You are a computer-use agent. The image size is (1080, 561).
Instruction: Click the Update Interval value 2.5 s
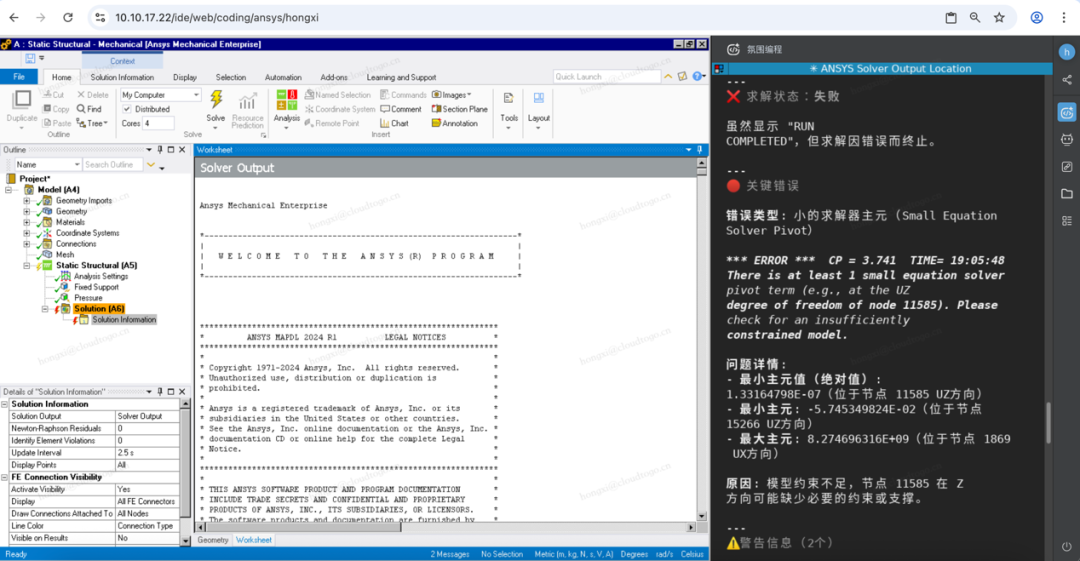tap(147, 453)
